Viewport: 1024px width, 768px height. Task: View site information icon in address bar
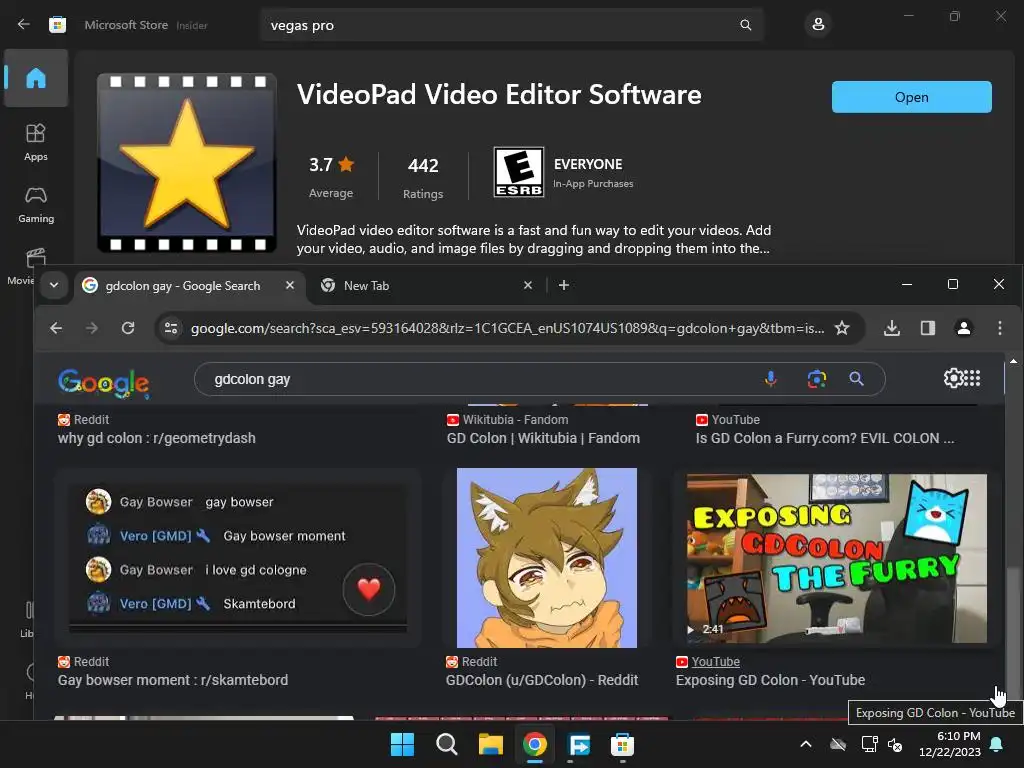pyautogui.click(x=171, y=328)
